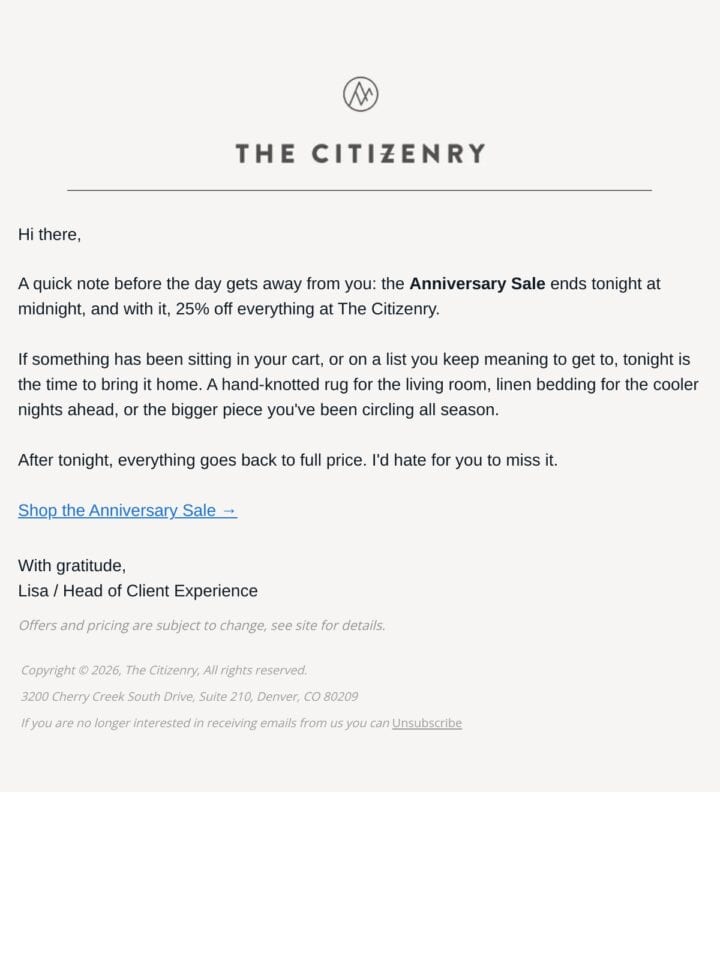Click the THE CITIZENRY wordmark
720x960 pixels.
tap(361, 154)
